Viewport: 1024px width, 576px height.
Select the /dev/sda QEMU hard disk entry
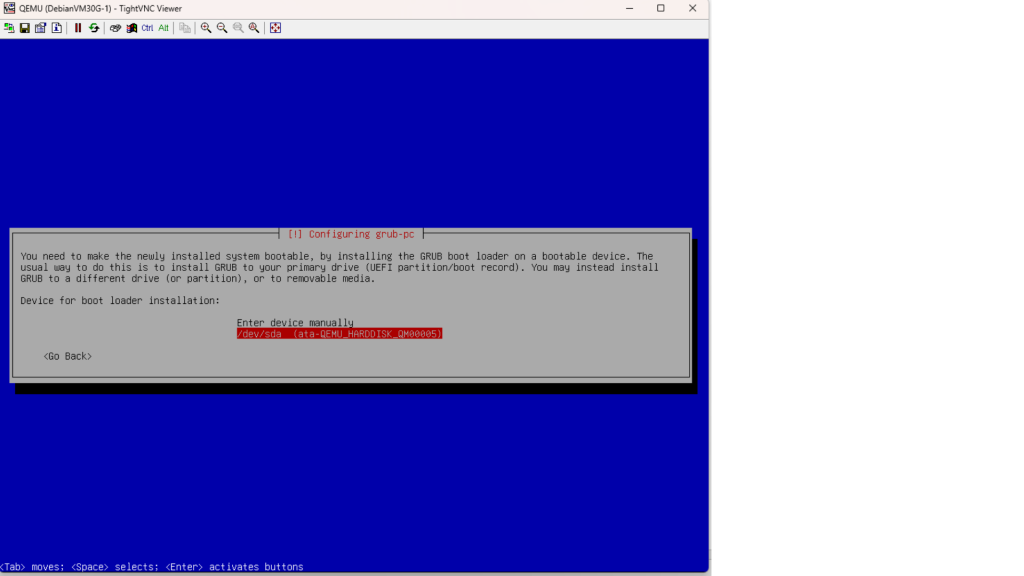[339, 334]
